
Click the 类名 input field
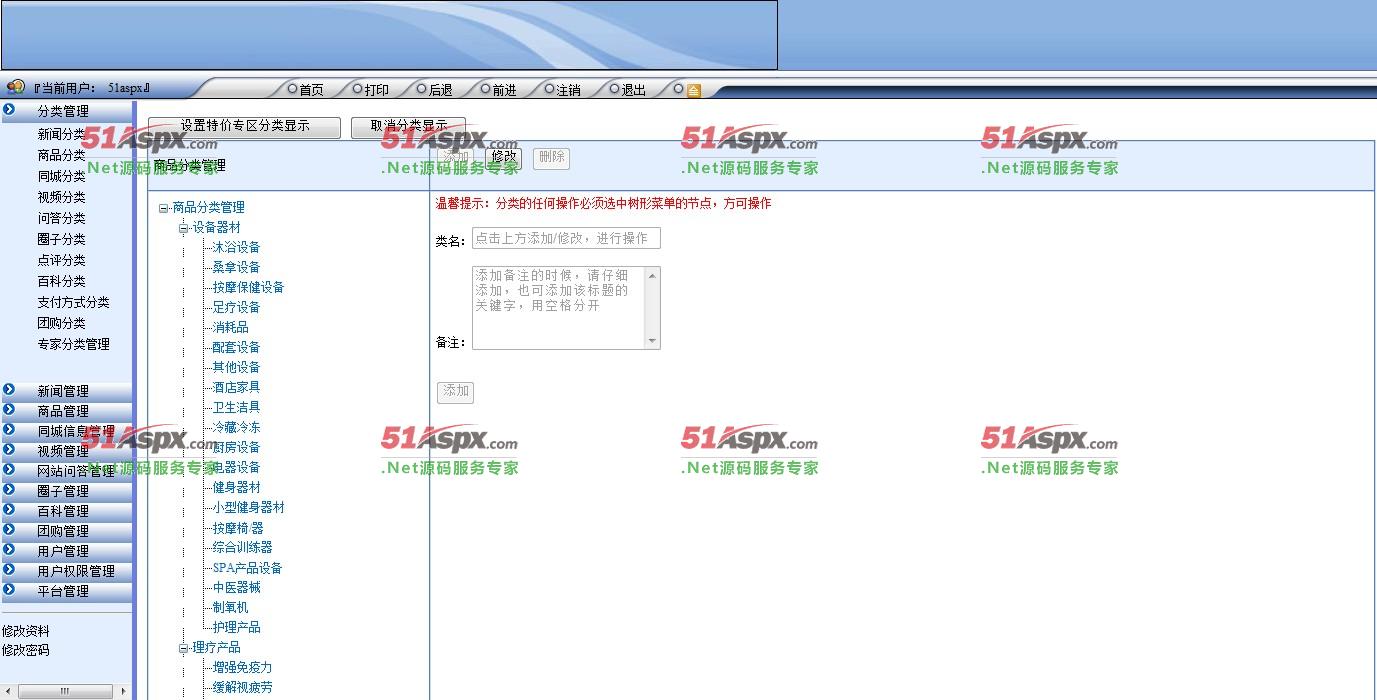tap(566, 239)
